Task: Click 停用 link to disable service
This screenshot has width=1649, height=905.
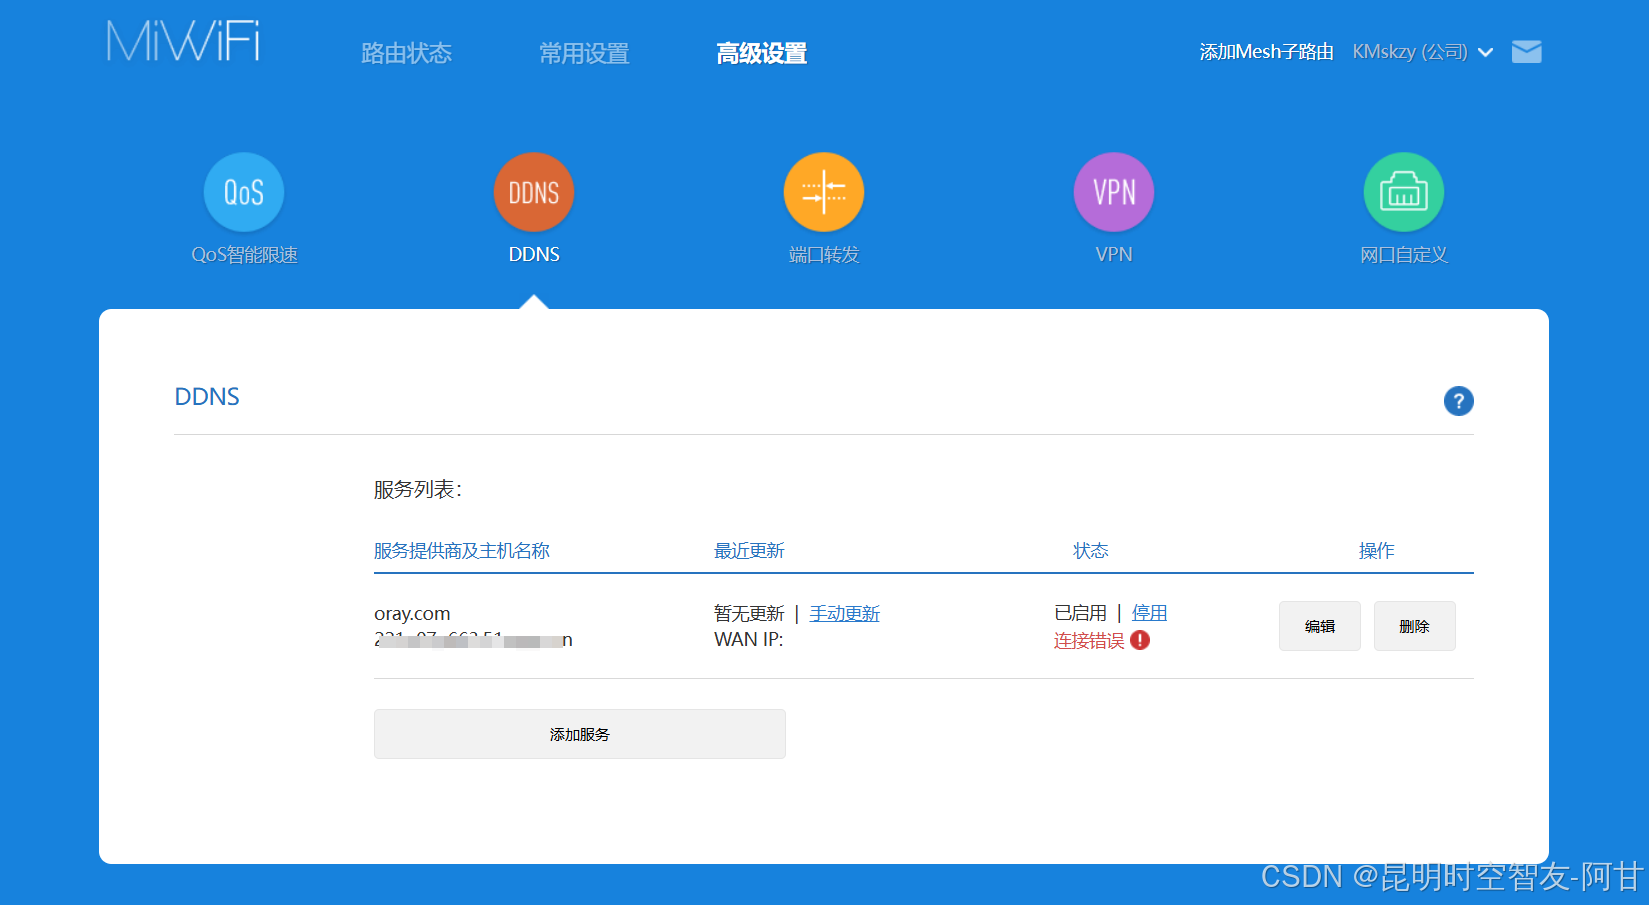Action: 1149,613
